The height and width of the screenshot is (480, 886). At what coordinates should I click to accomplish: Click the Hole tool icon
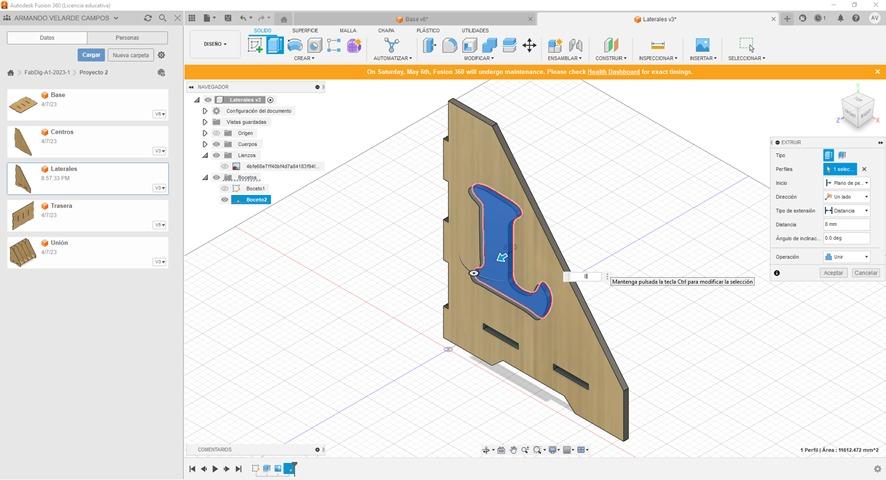315,45
